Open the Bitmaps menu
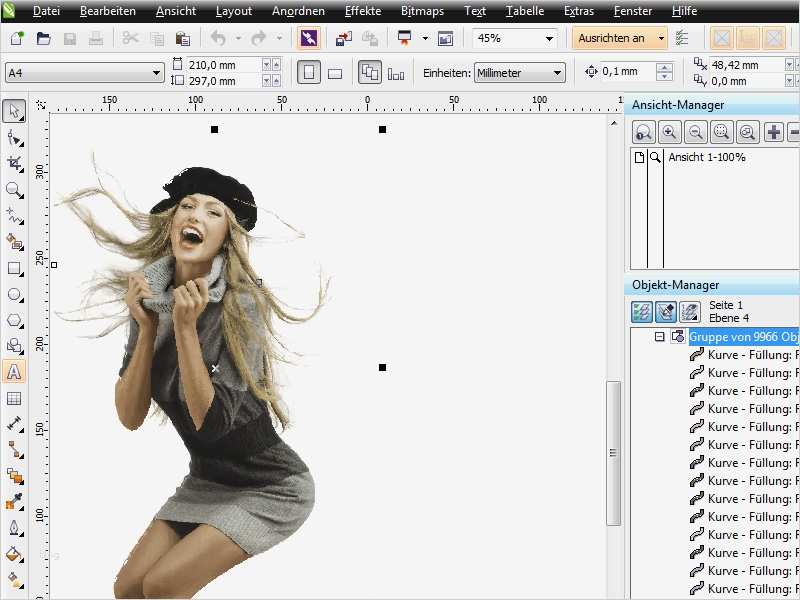This screenshot has height=600, width=800. (x=421, y=12)
